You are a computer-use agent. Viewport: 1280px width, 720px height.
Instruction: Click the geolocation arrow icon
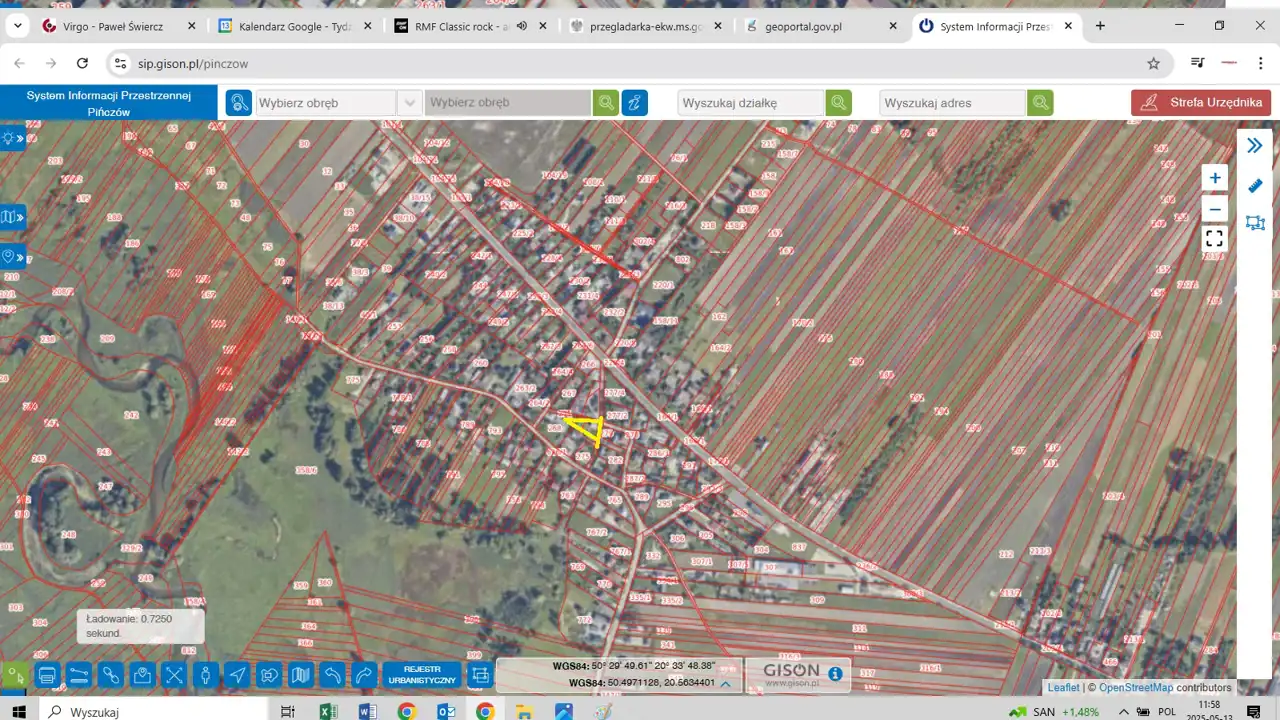(237, 675)
